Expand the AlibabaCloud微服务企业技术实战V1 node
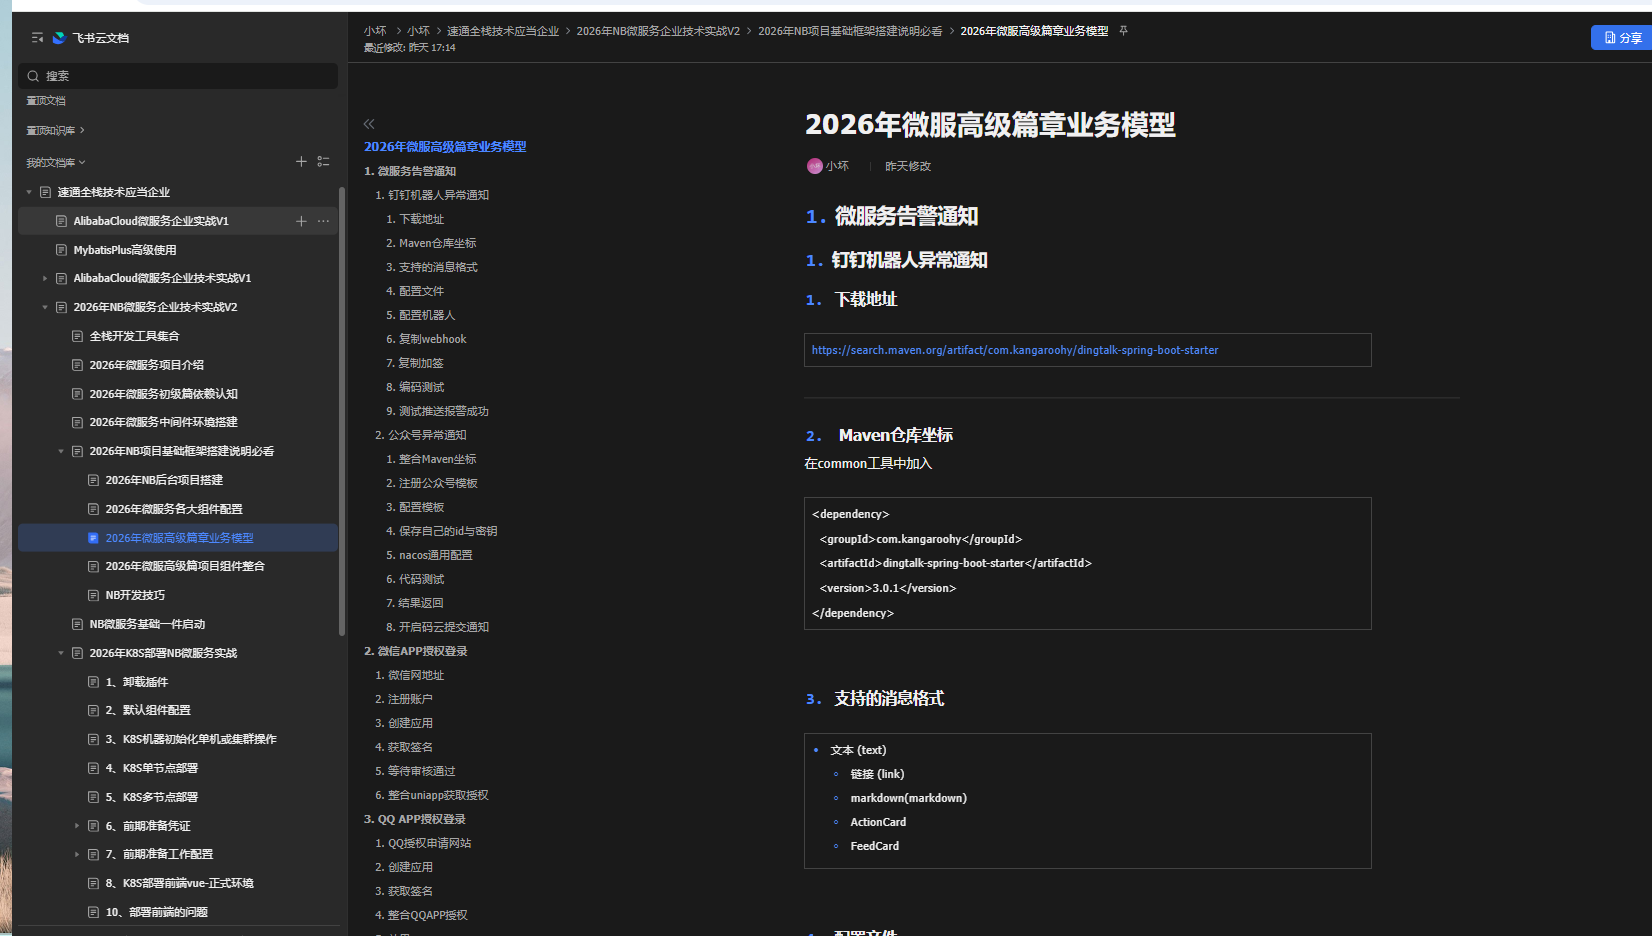This screenshot has width=1652, height=936. (45, 278)
